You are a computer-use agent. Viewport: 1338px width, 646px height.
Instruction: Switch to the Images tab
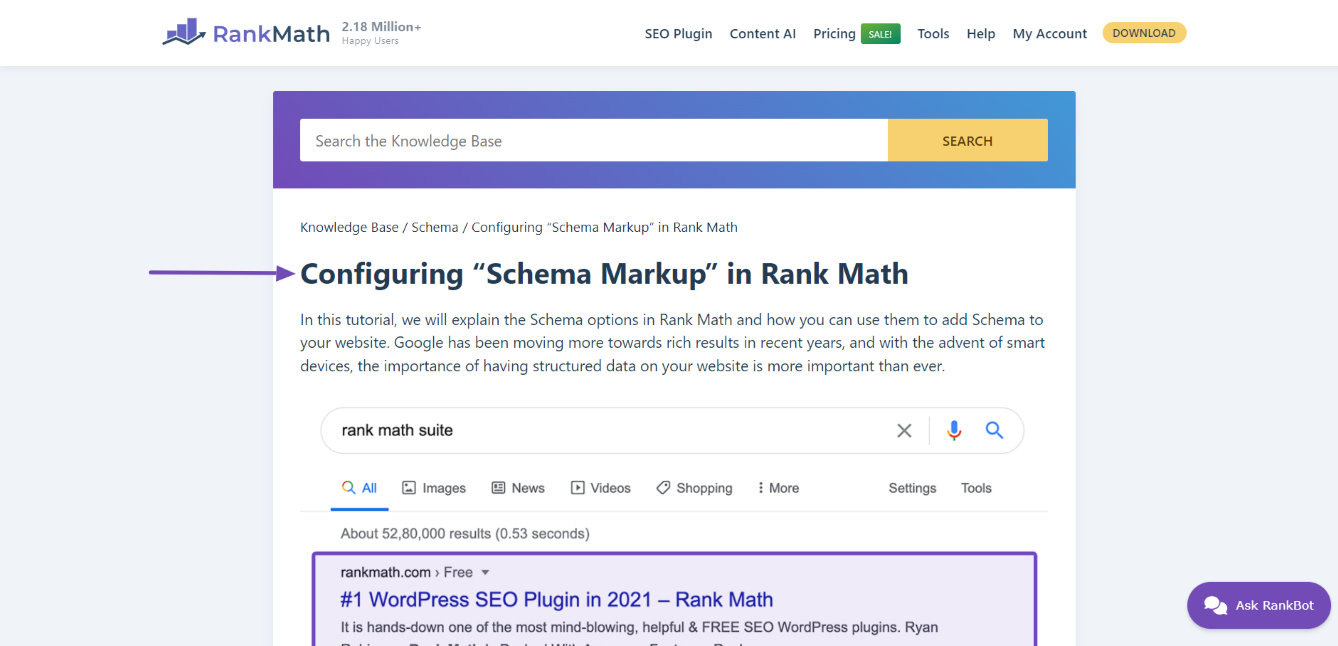[x=434, y=488]
